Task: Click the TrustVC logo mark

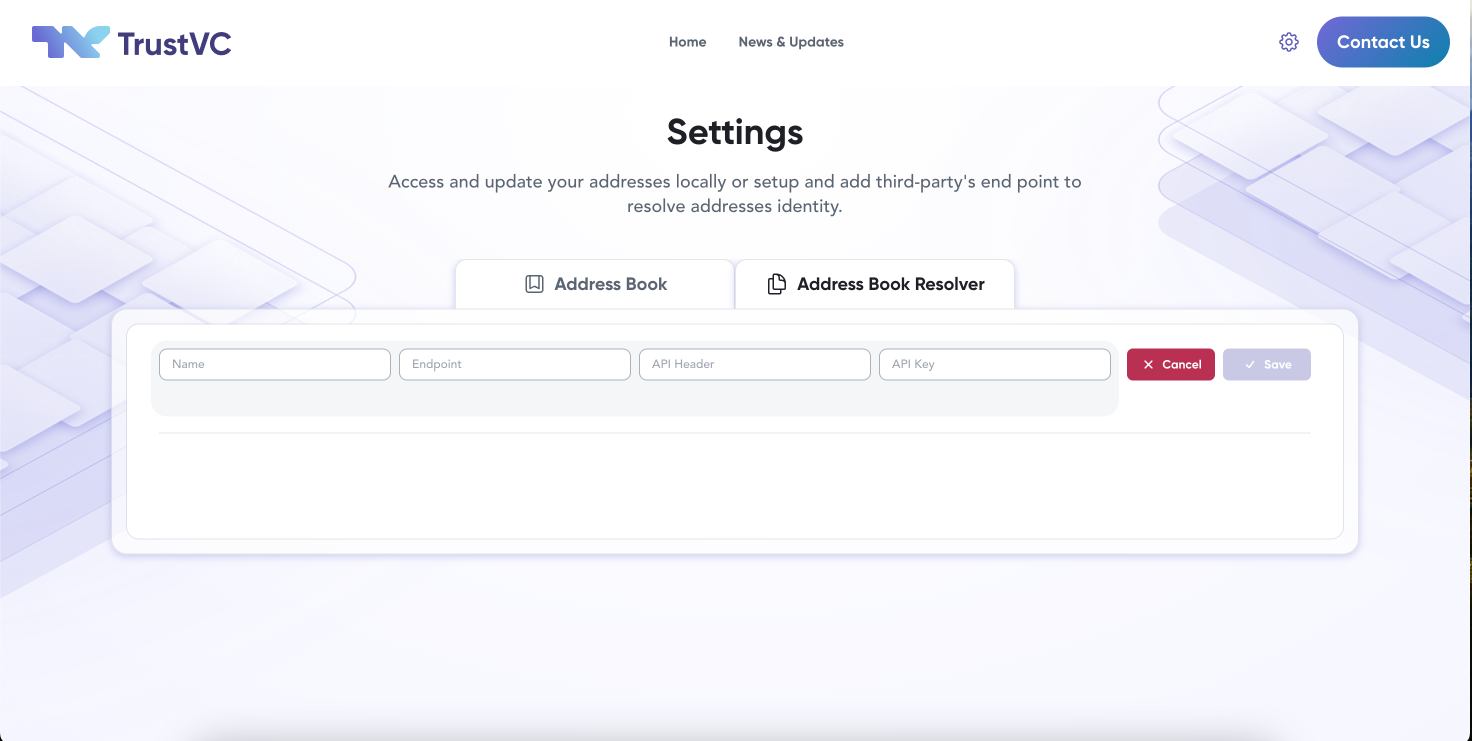Action: click(71, 42)
